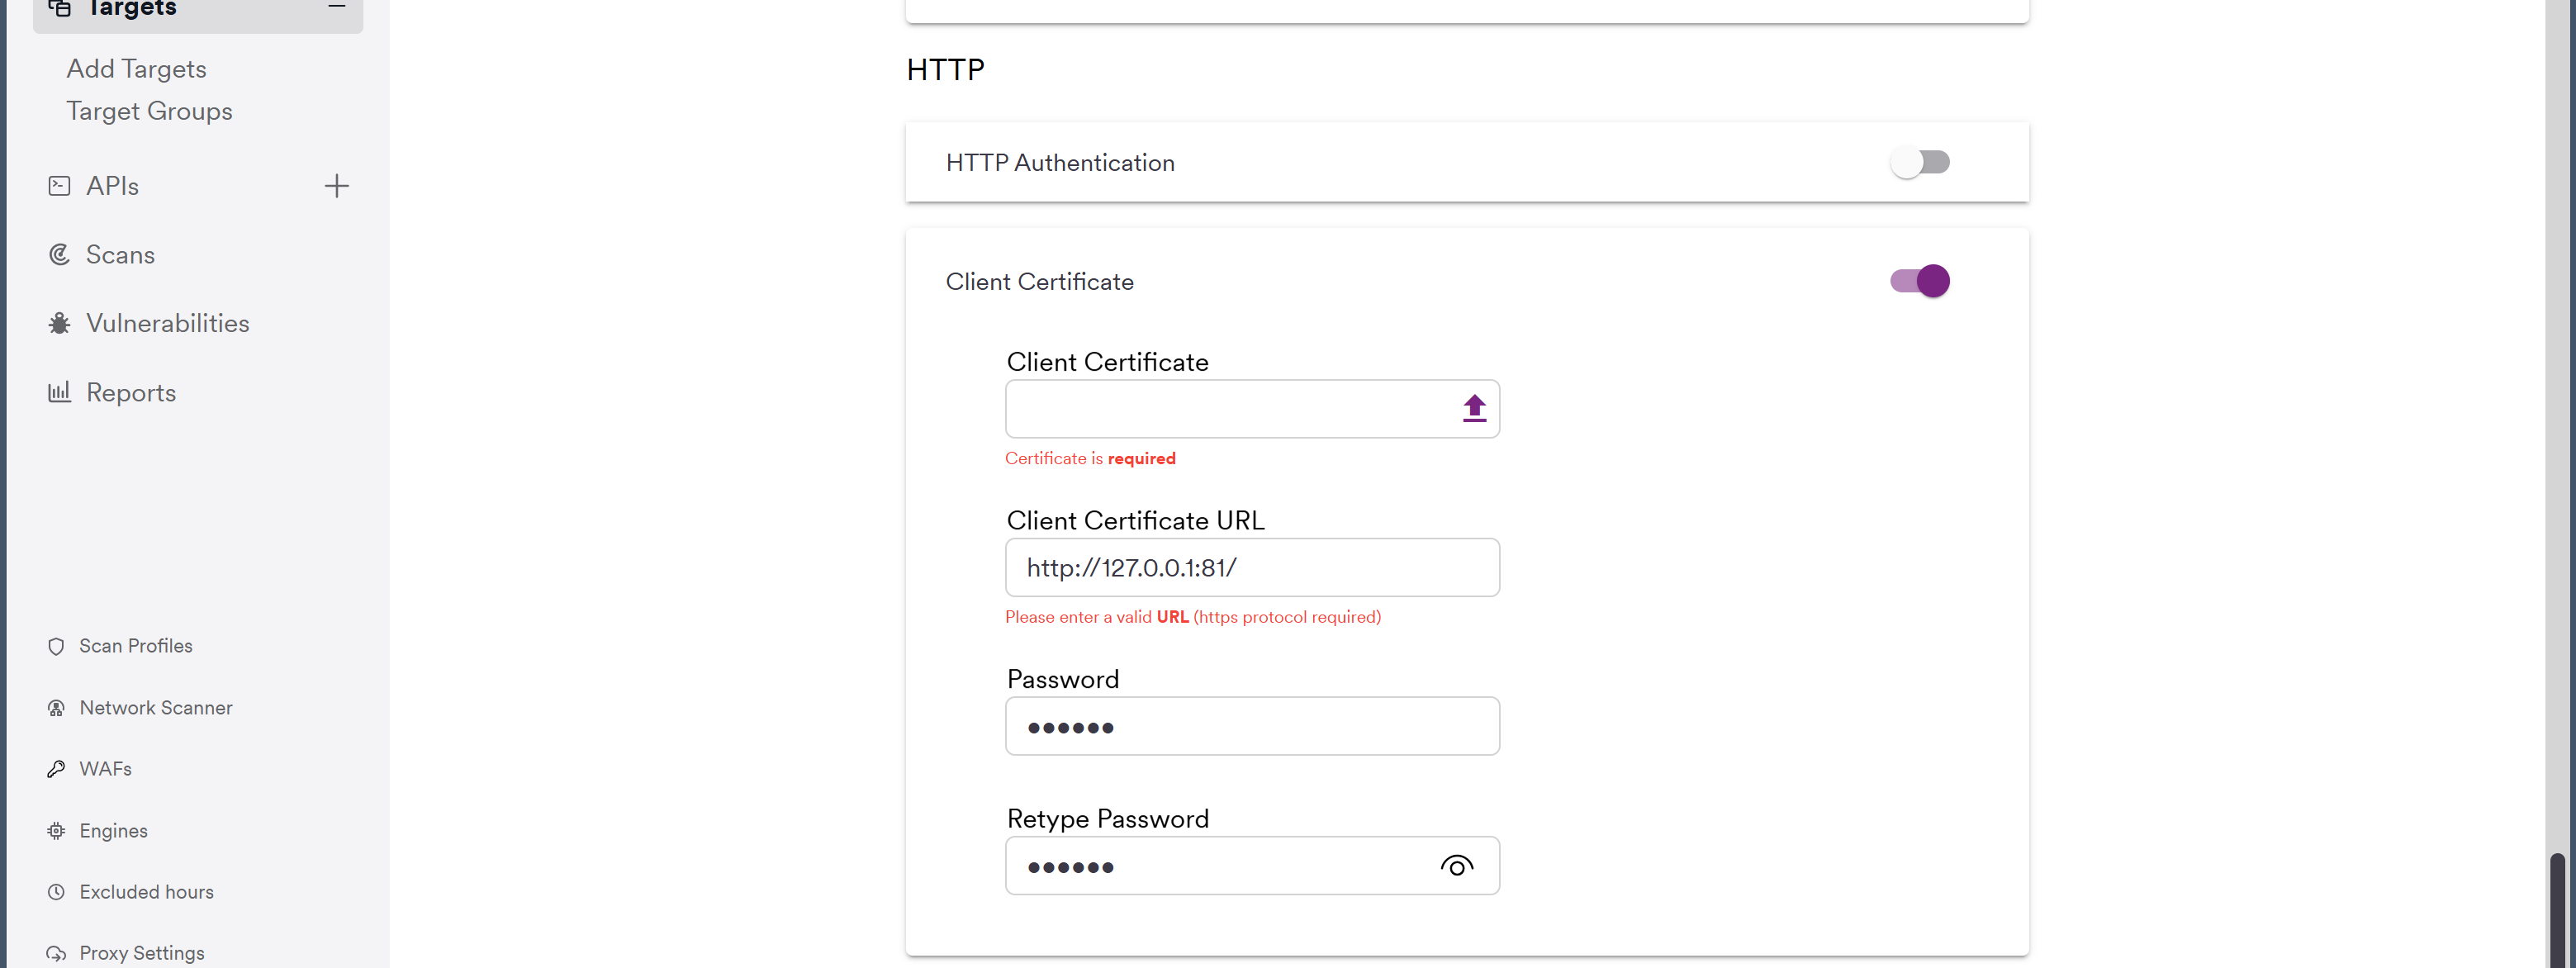Image resolution: width=2576 pixels, height=968 pixels.
Task: Expand the APIs section with plus
Action: [337, 186]
